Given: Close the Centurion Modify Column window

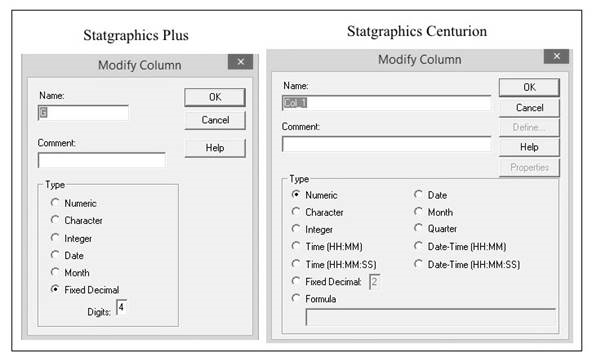Looking at the screenshot, I should coord(557,56).
